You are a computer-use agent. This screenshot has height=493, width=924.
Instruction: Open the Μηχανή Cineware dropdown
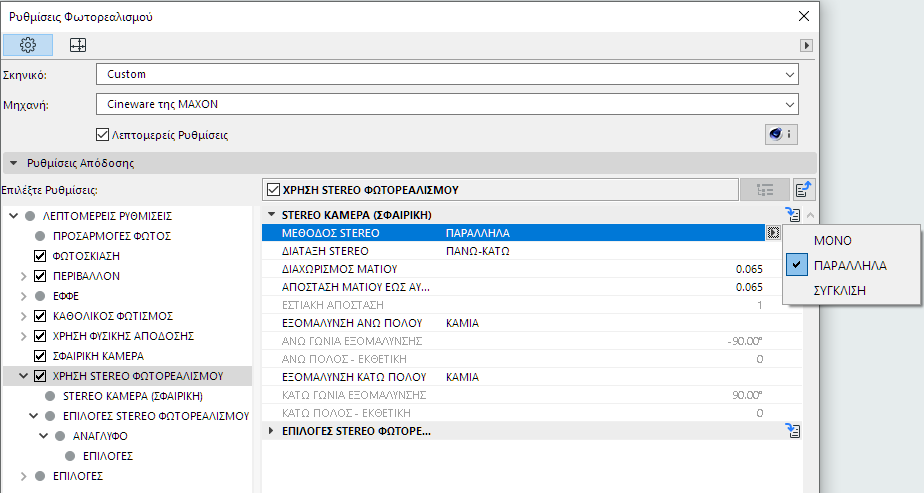(447, 104)
